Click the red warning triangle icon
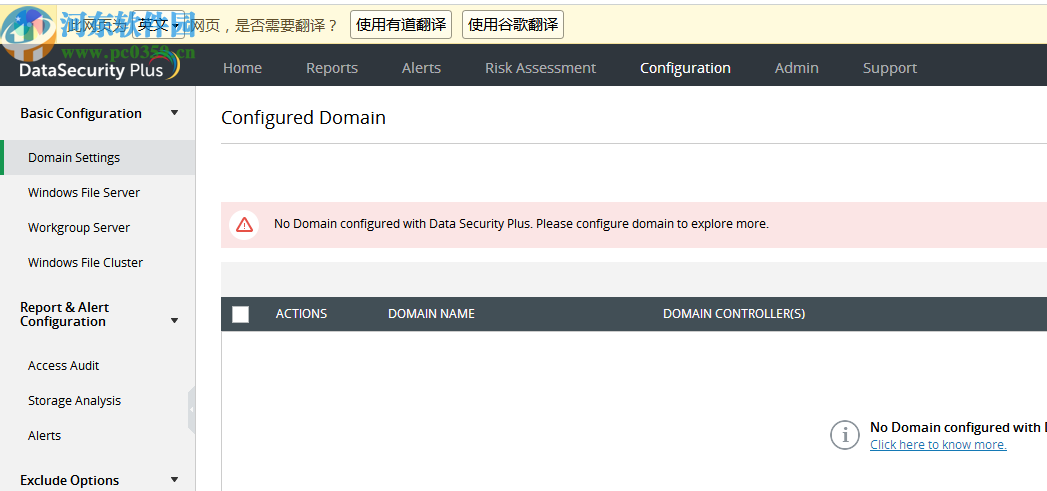 (244, 224)
